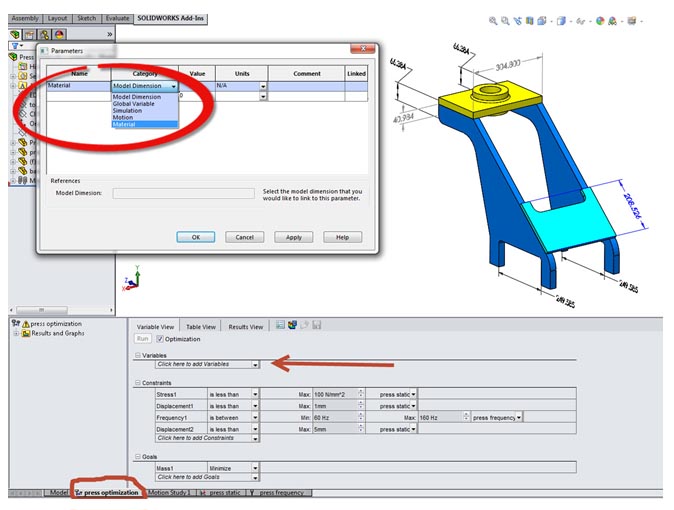Viewport: 674px width, 510px height.
Task: Open the Click here to add Variables dropdown
Action: tap(255, 365)
